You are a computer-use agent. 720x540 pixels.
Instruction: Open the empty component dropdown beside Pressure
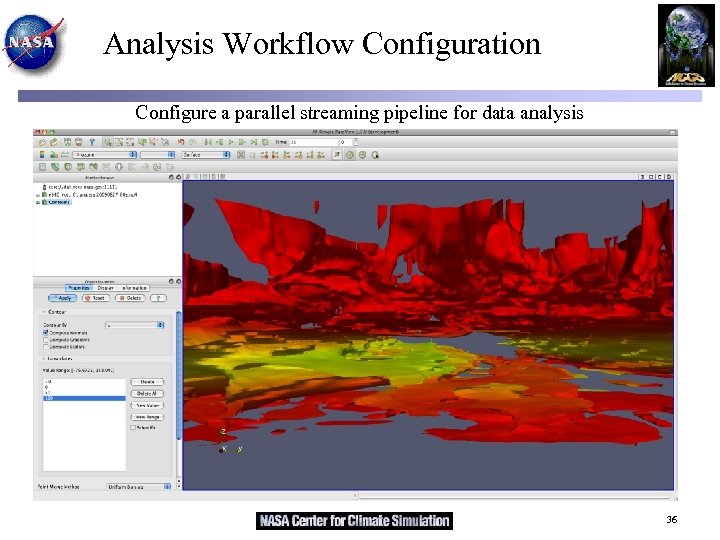click(158, 155)
